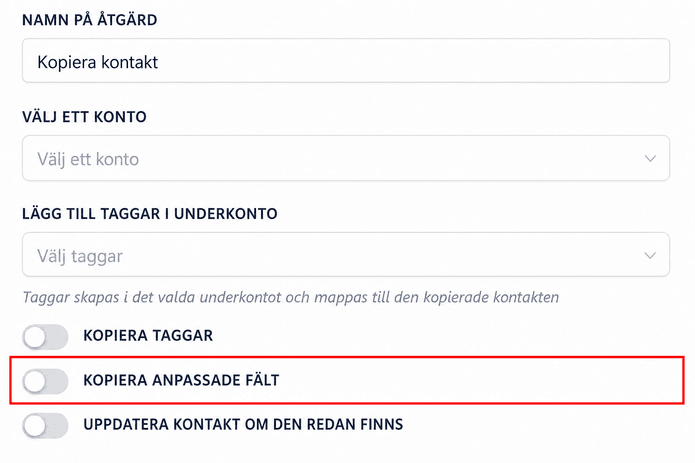Viewport: 695px width, 463px height.
Task: Click the KOPIERA TAGGAR label text
Action: click(148, 335)
